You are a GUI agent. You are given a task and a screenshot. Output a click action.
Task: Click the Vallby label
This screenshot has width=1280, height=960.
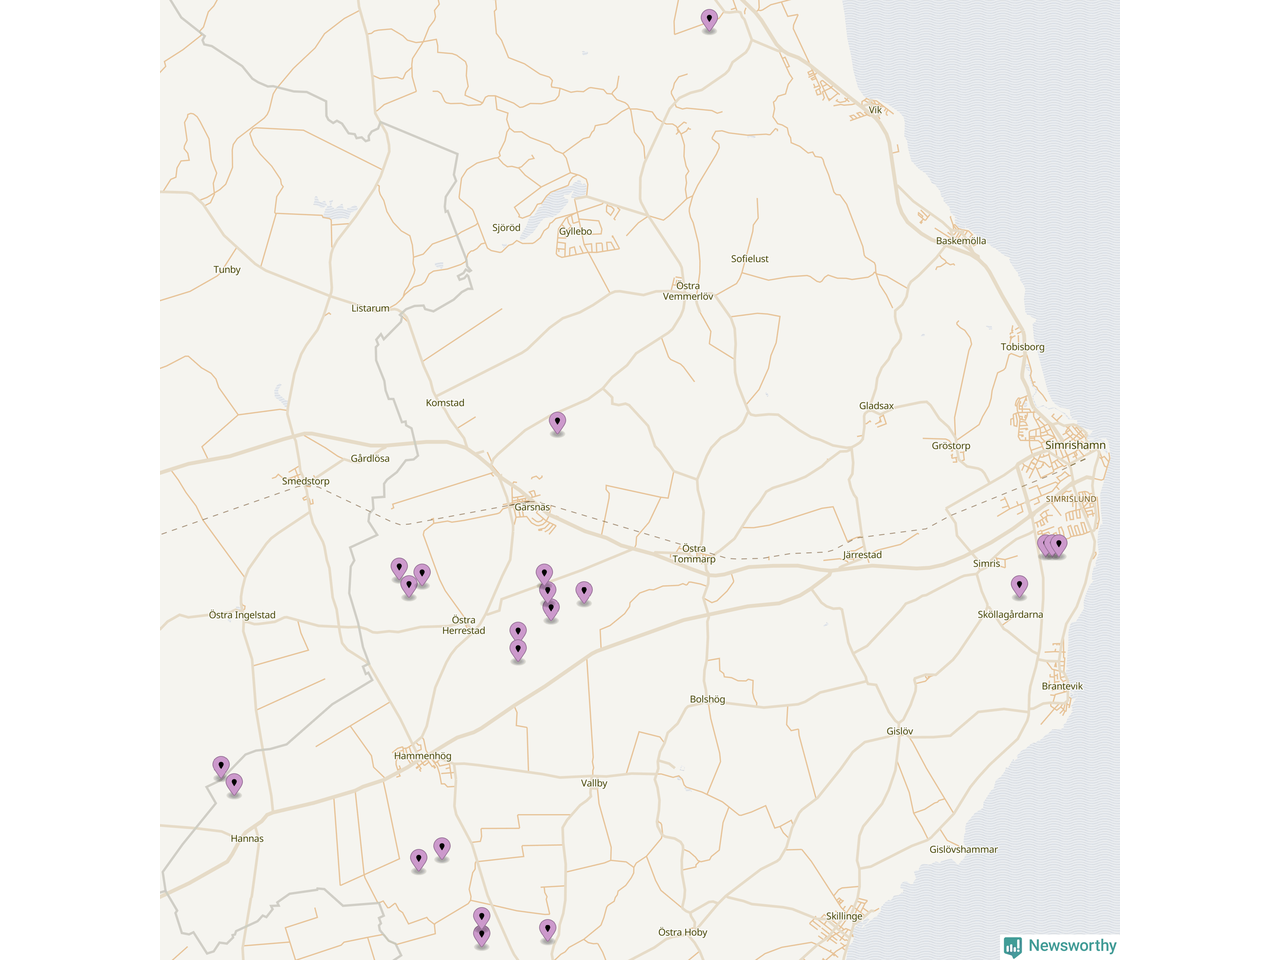pyautogui.click(x=594, y=784)
